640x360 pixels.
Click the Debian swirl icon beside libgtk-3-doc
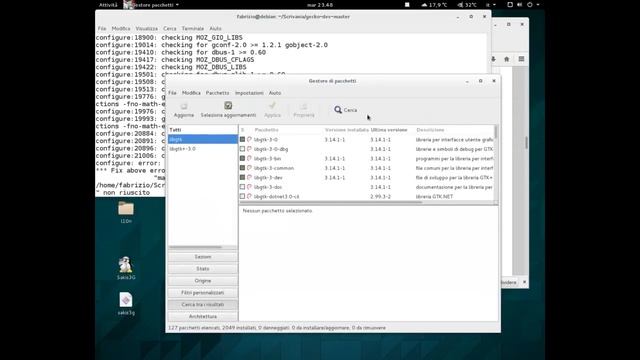tap(249, 187)
